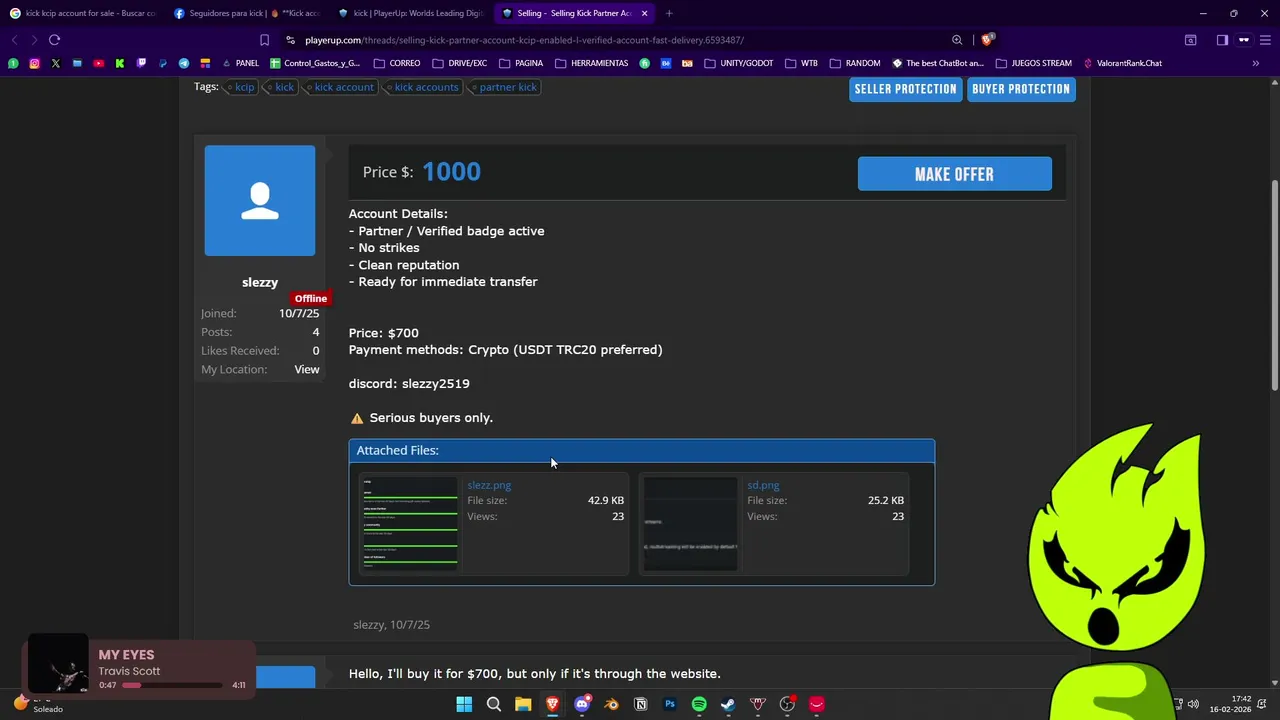Seek in MY EYES track progress bar

click(x=172, y=685)
